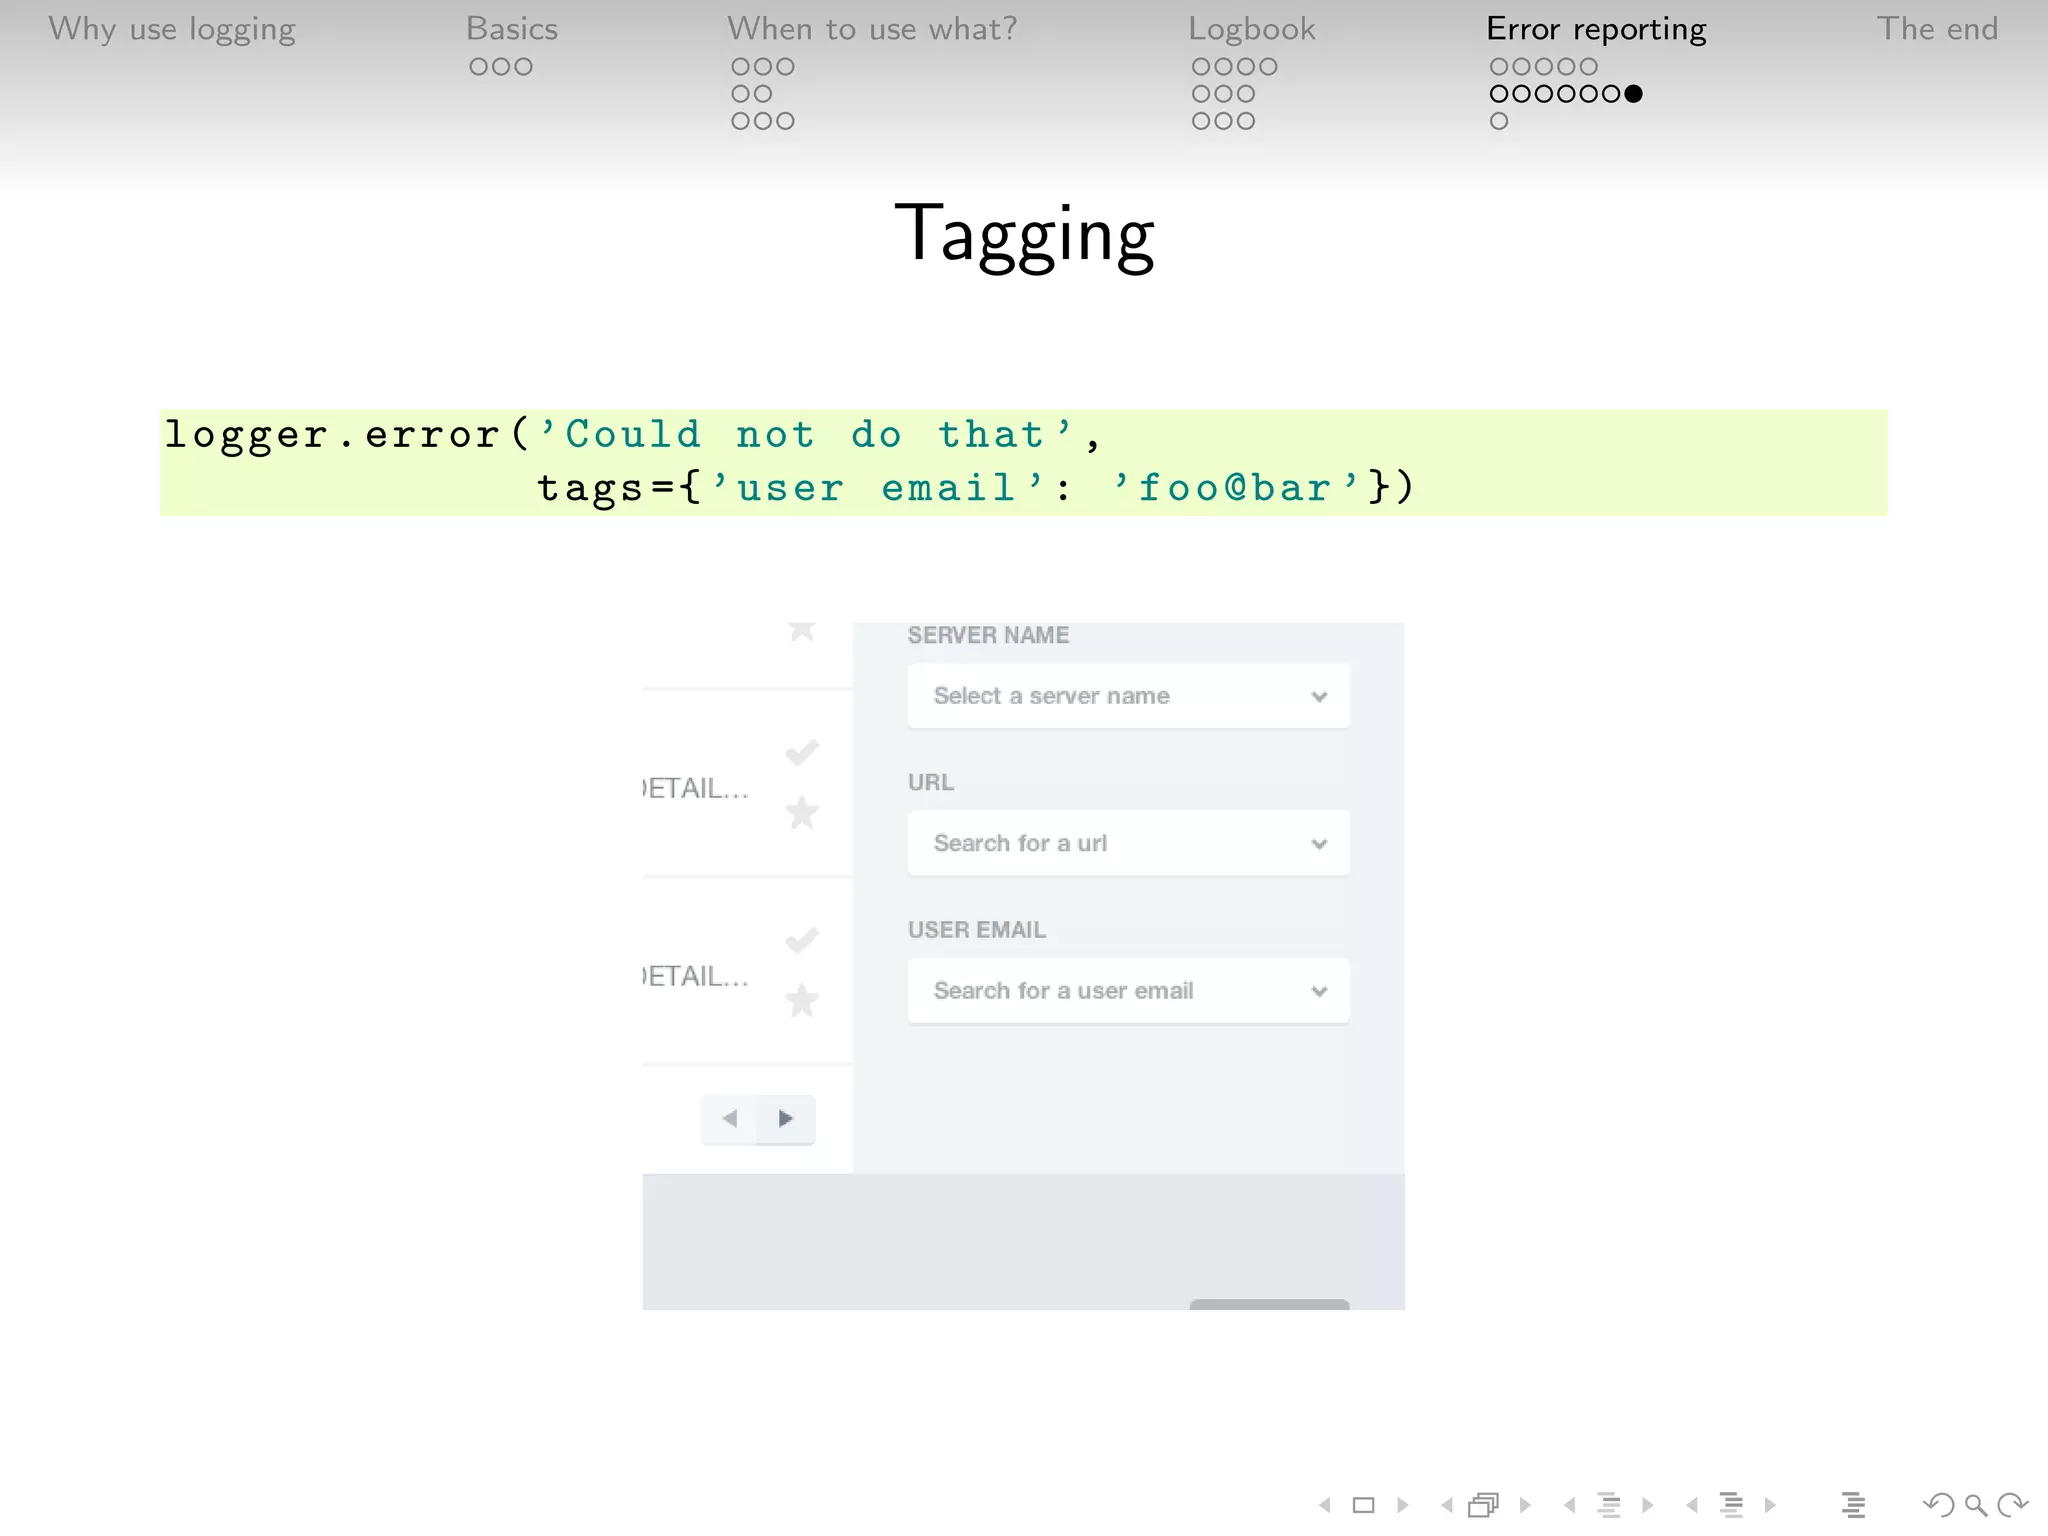Screen dimensions: 2048x1536
Task: Click the first DETAIL... row text
Action: 695,788
